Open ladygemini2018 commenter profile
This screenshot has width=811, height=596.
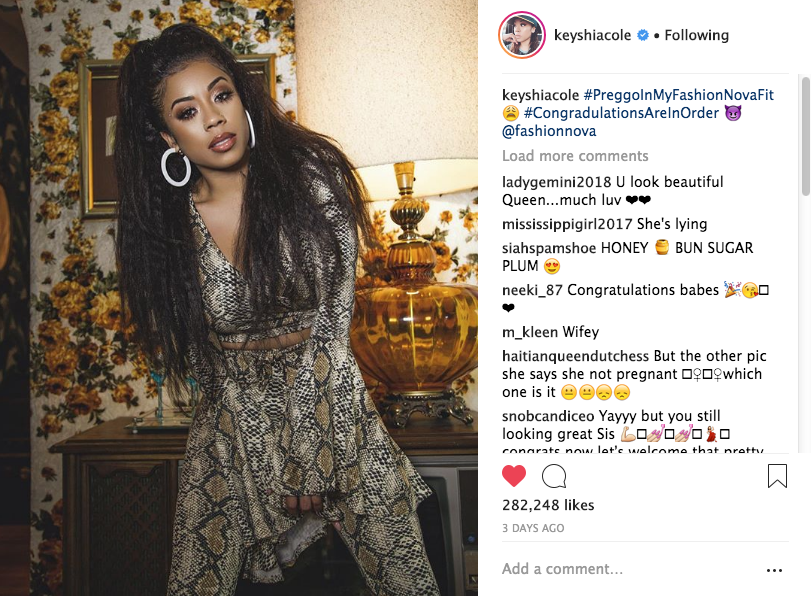[x=557, y=182]
